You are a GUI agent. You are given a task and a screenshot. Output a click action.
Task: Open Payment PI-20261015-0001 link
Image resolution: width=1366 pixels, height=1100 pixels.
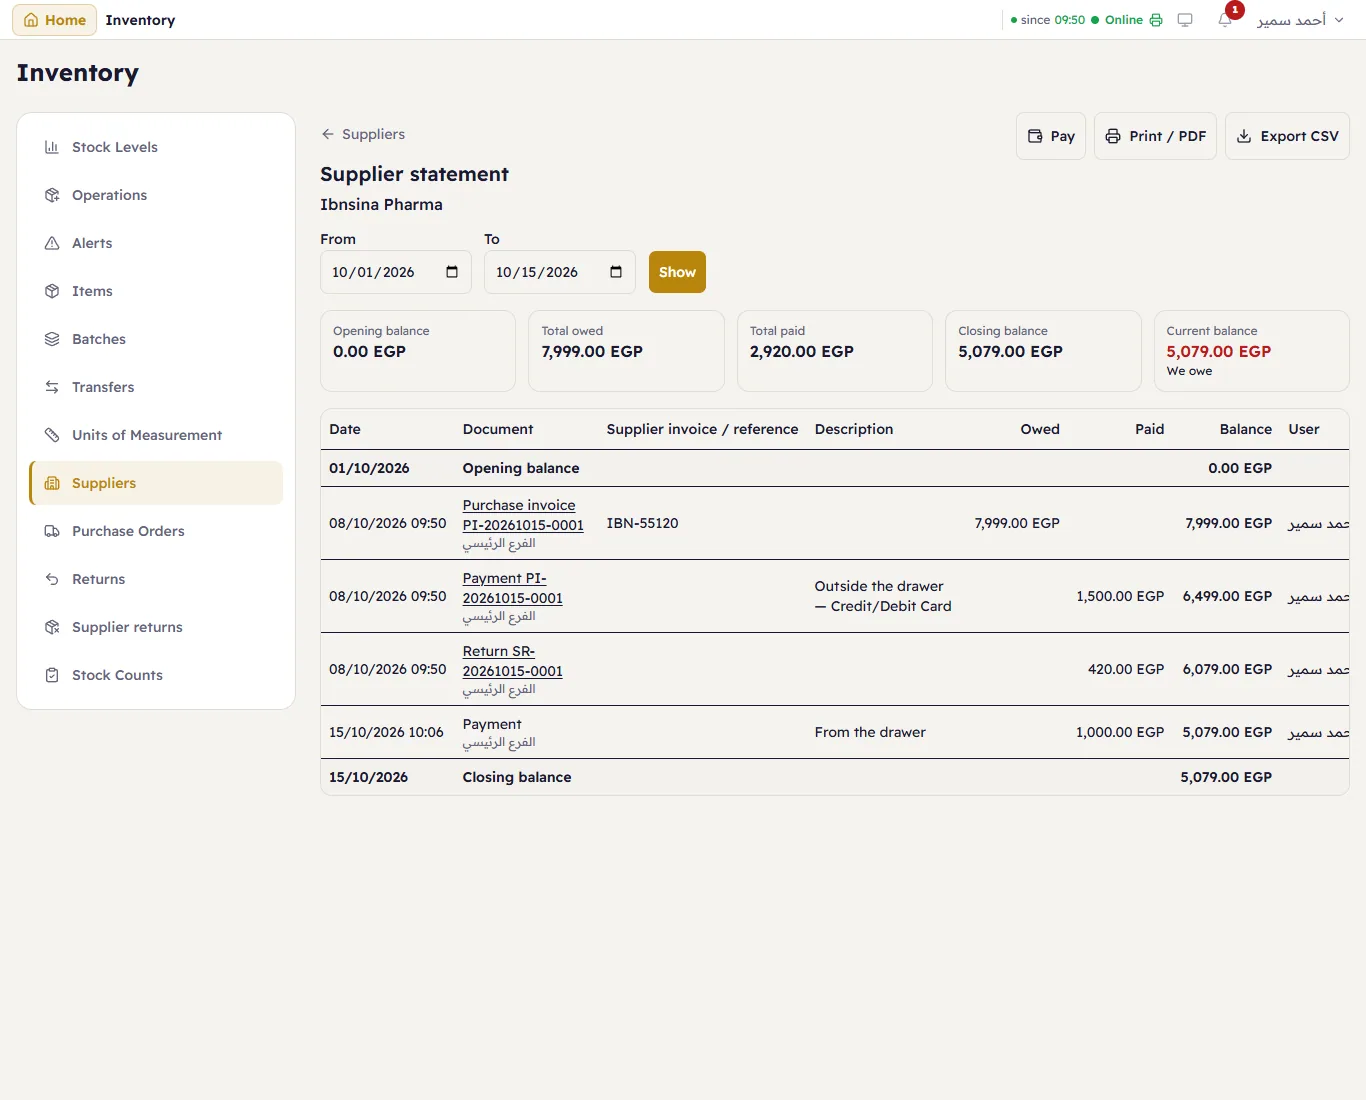coord(512,588)
